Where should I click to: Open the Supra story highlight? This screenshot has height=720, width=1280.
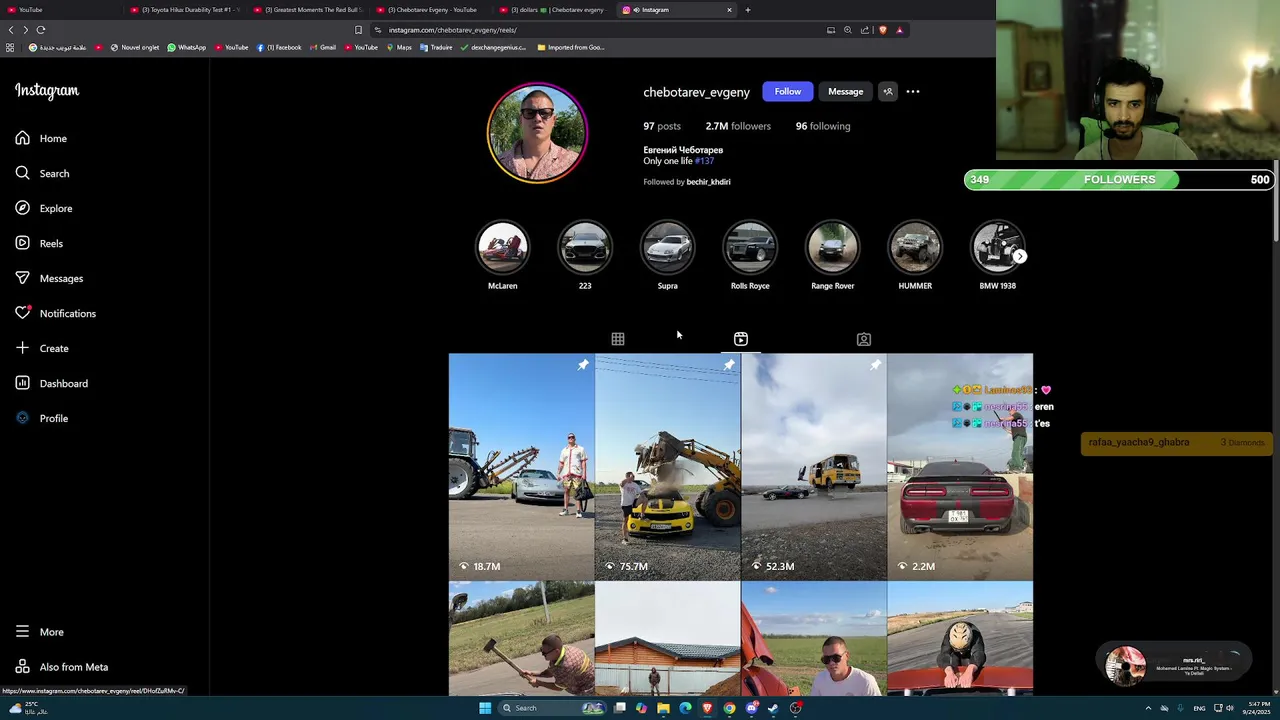tap(667, 256)
